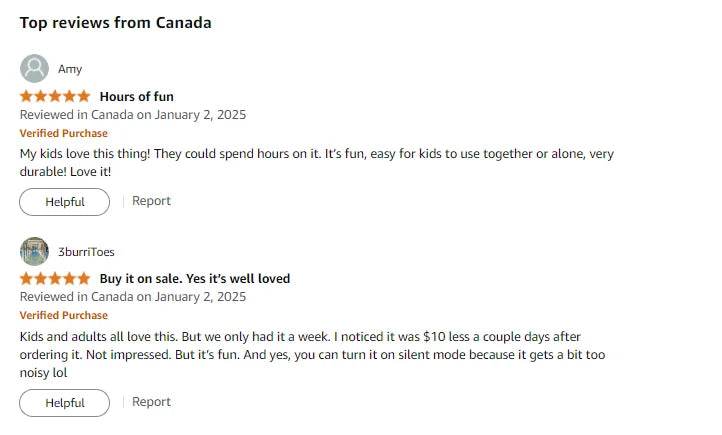Open "Buy it on sale. Yes it's well loved" title

(x=195, y=278)
